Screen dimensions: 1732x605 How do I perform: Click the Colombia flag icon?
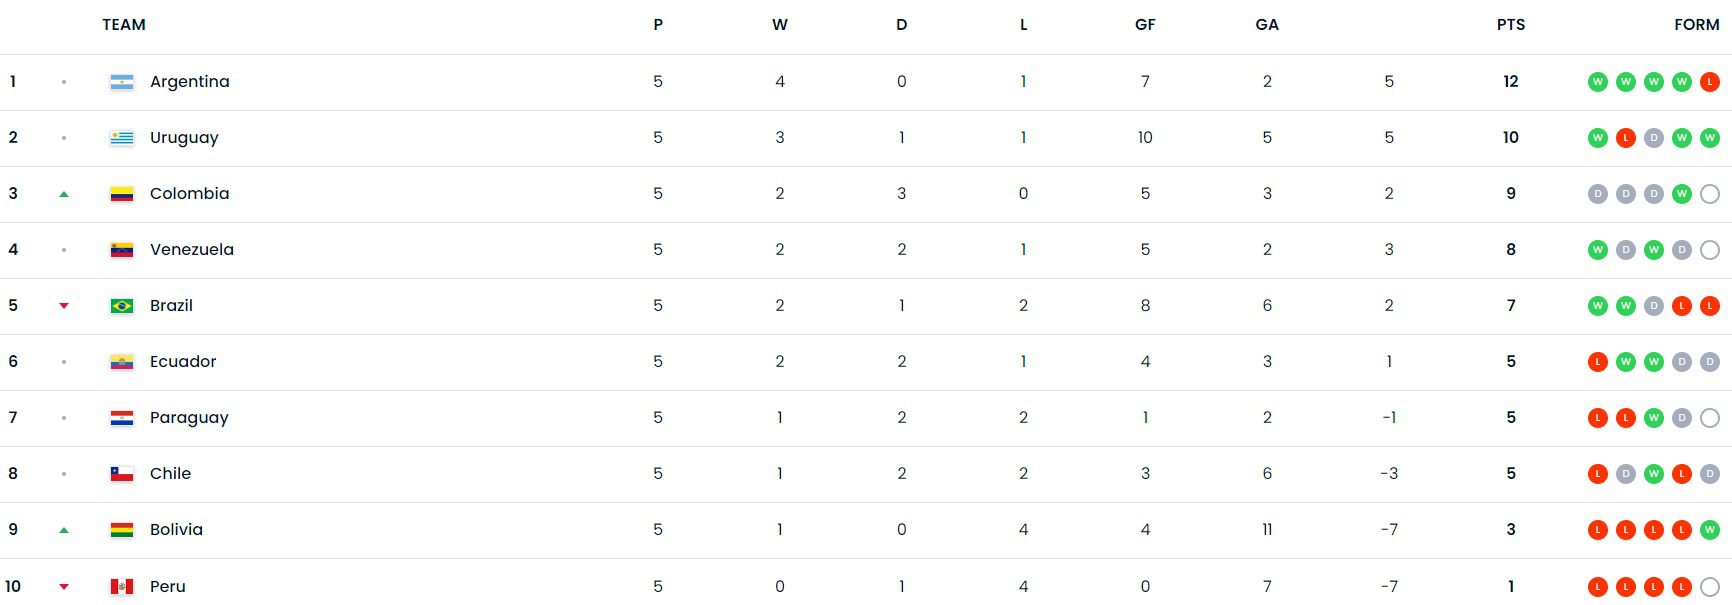tap(122, 194)
